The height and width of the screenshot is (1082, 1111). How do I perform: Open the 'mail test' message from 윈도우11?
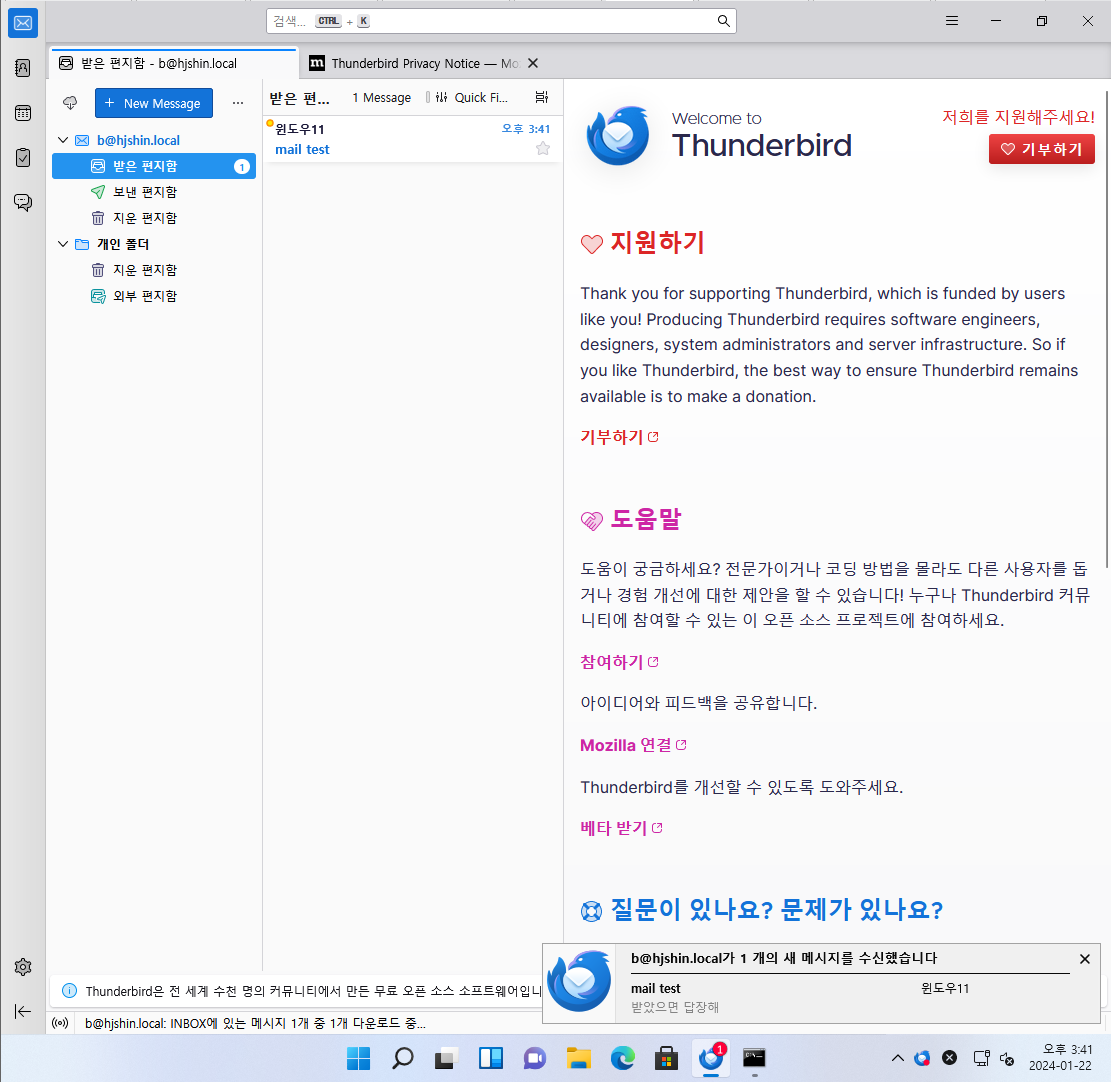pos(412,139)
